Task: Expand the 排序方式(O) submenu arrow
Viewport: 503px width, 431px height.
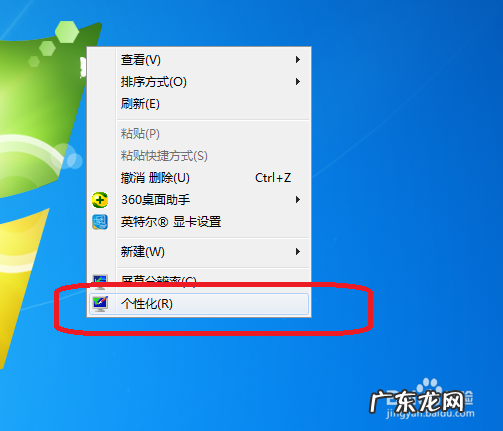Action: point(298,82)
